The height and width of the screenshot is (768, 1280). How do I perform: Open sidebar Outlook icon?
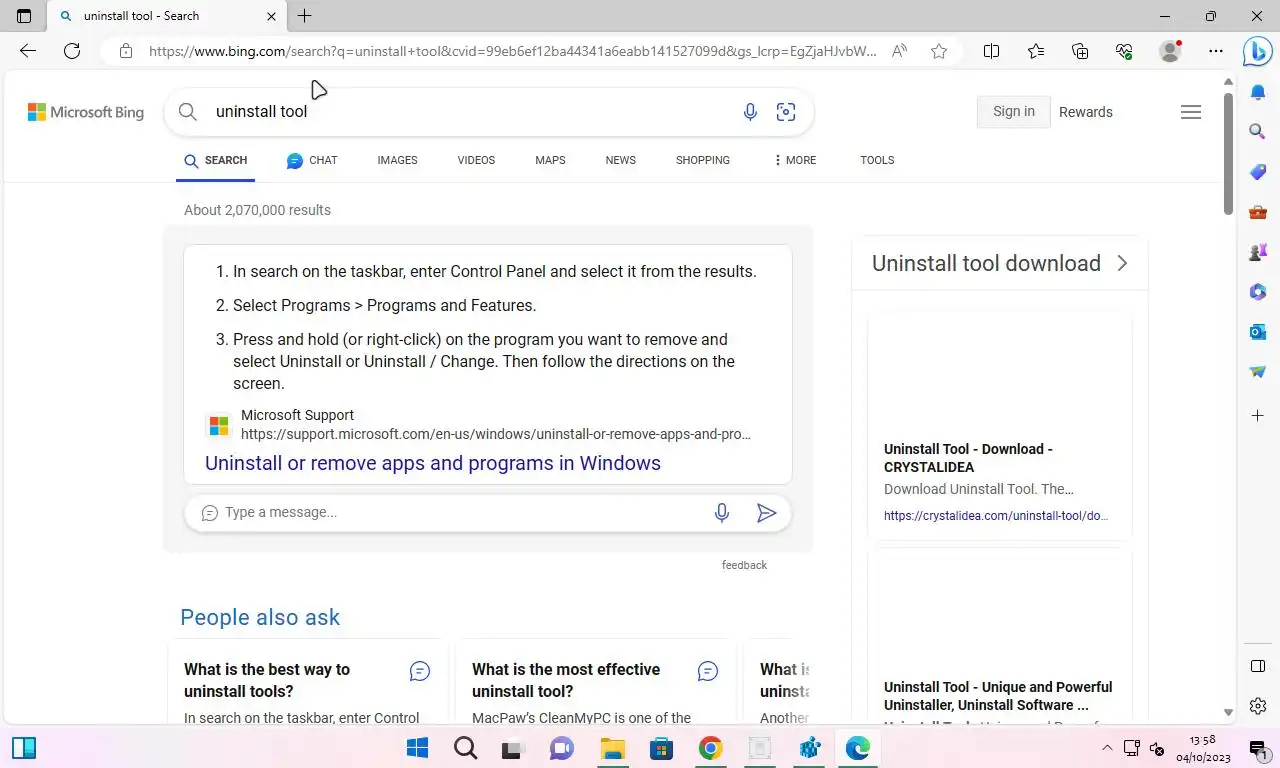(1258, 332)
